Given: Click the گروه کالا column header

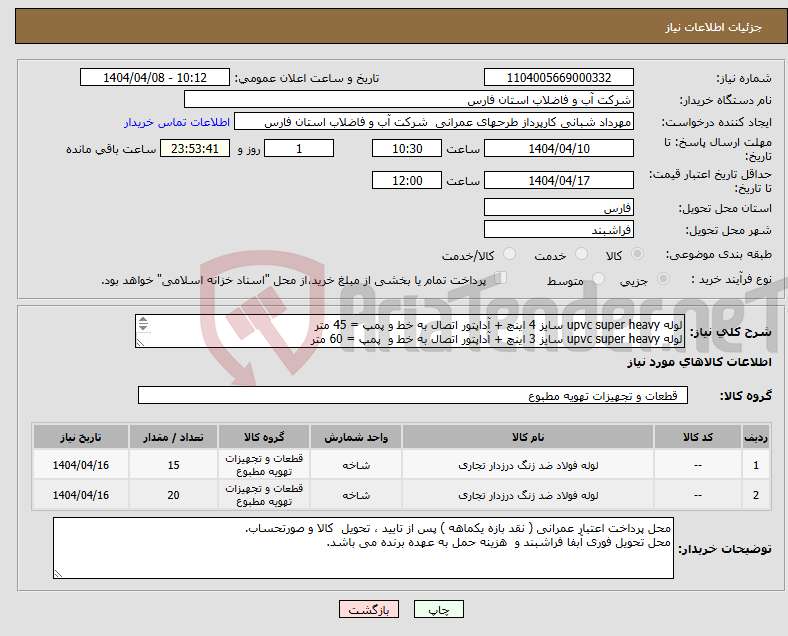Looking at the screenshot, I should click(264, 437).
